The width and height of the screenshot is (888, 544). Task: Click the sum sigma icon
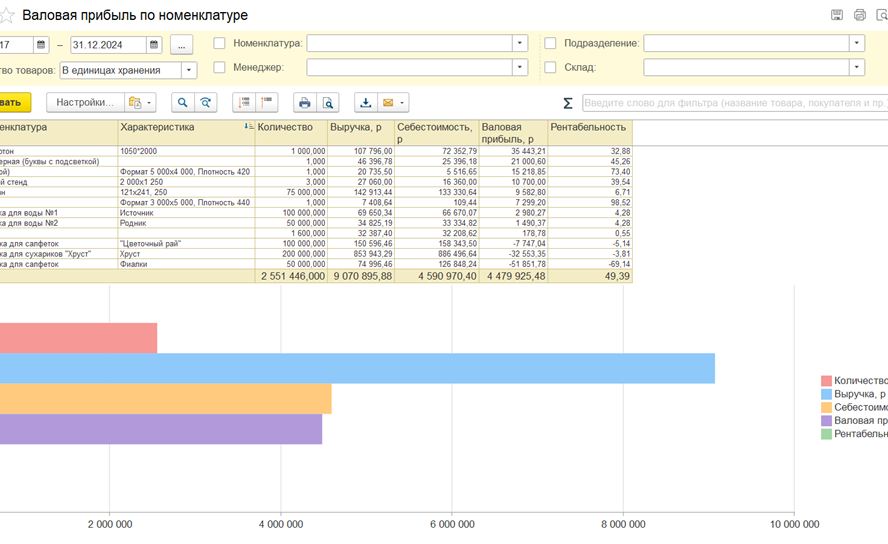[x=568, y=103]
